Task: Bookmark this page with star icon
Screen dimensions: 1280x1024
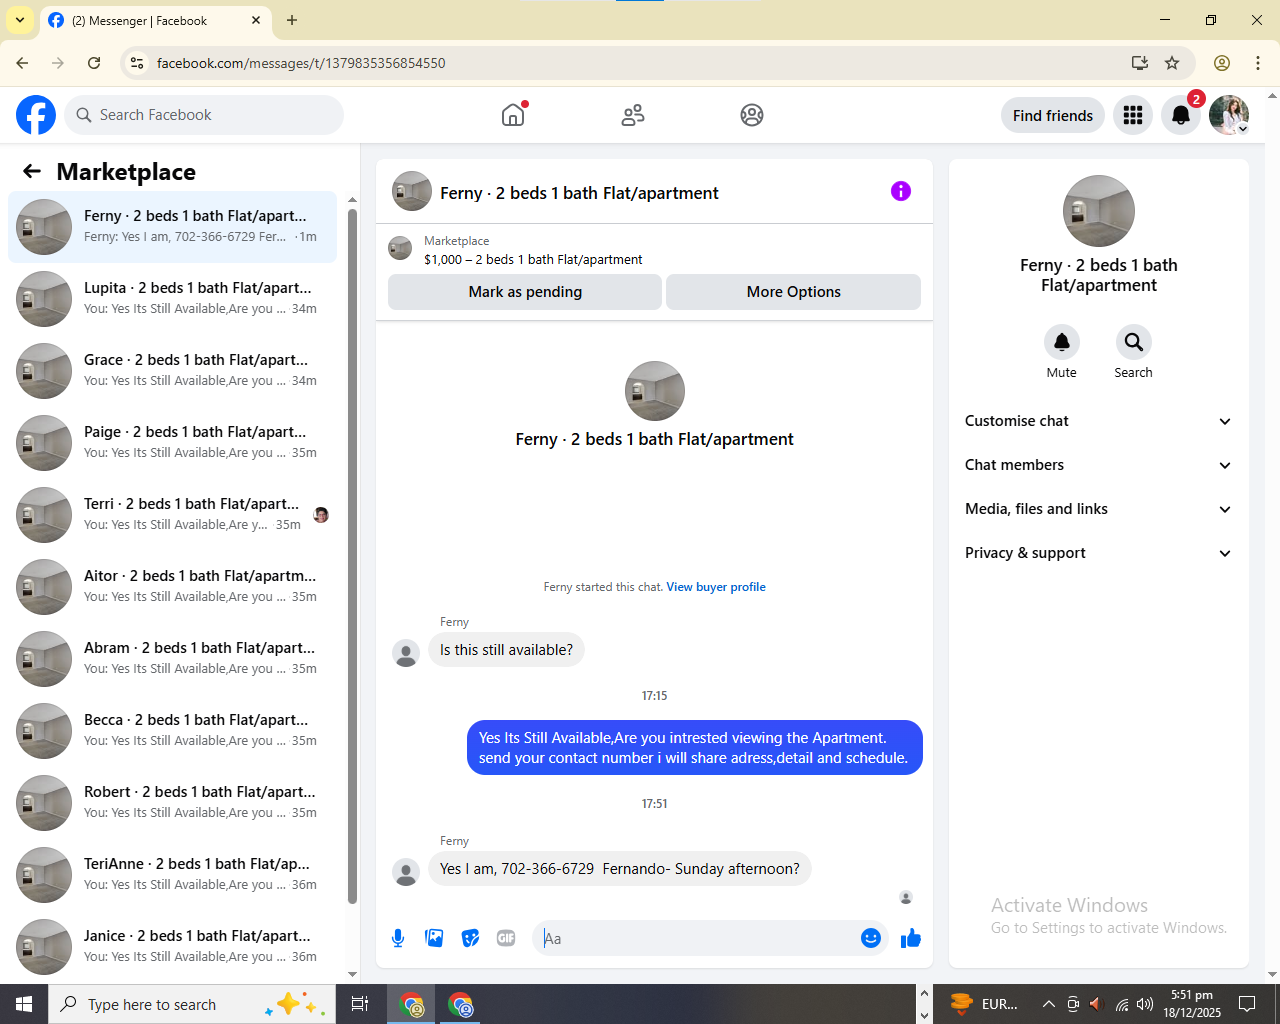Action: pyautogui.click(x=1172, y=63)
